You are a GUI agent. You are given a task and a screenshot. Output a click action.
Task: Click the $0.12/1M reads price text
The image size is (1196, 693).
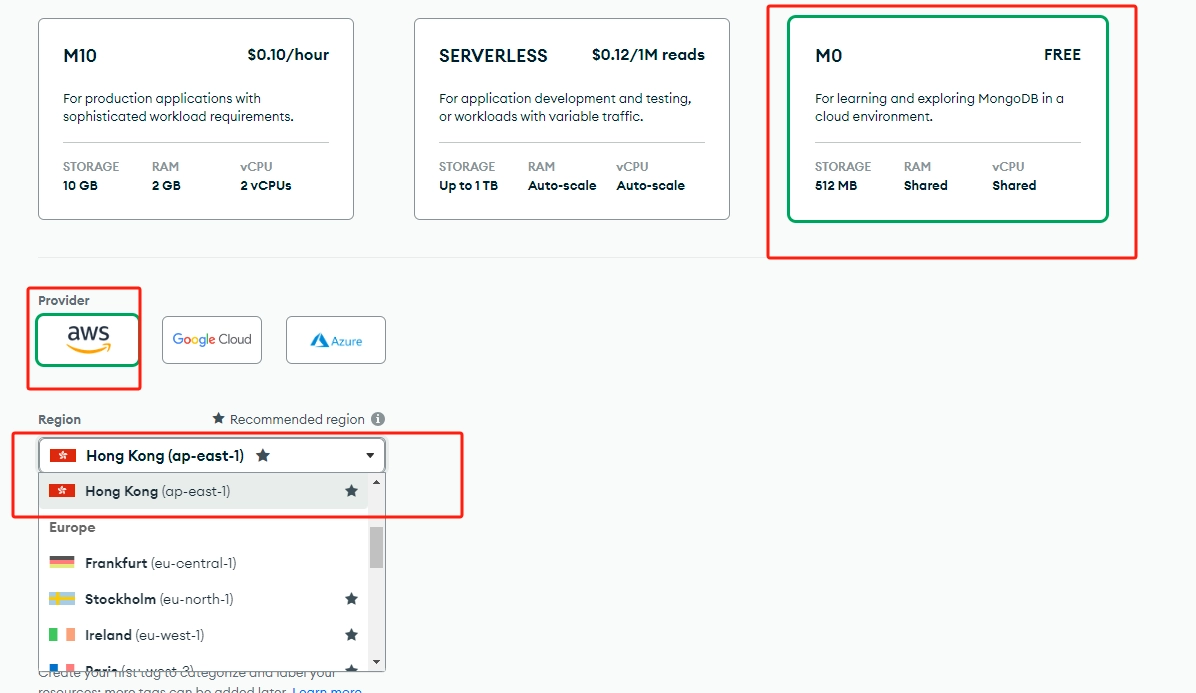click(x=648, y=55)
